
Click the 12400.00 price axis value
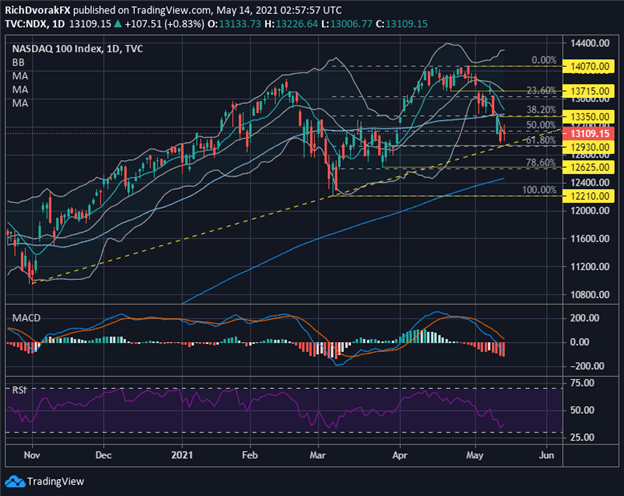coord(590,183)
